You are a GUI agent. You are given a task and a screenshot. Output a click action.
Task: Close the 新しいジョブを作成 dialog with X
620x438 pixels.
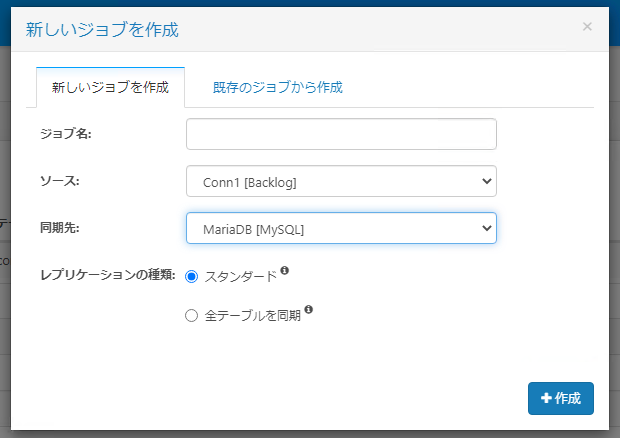click(x=587, y=27)
